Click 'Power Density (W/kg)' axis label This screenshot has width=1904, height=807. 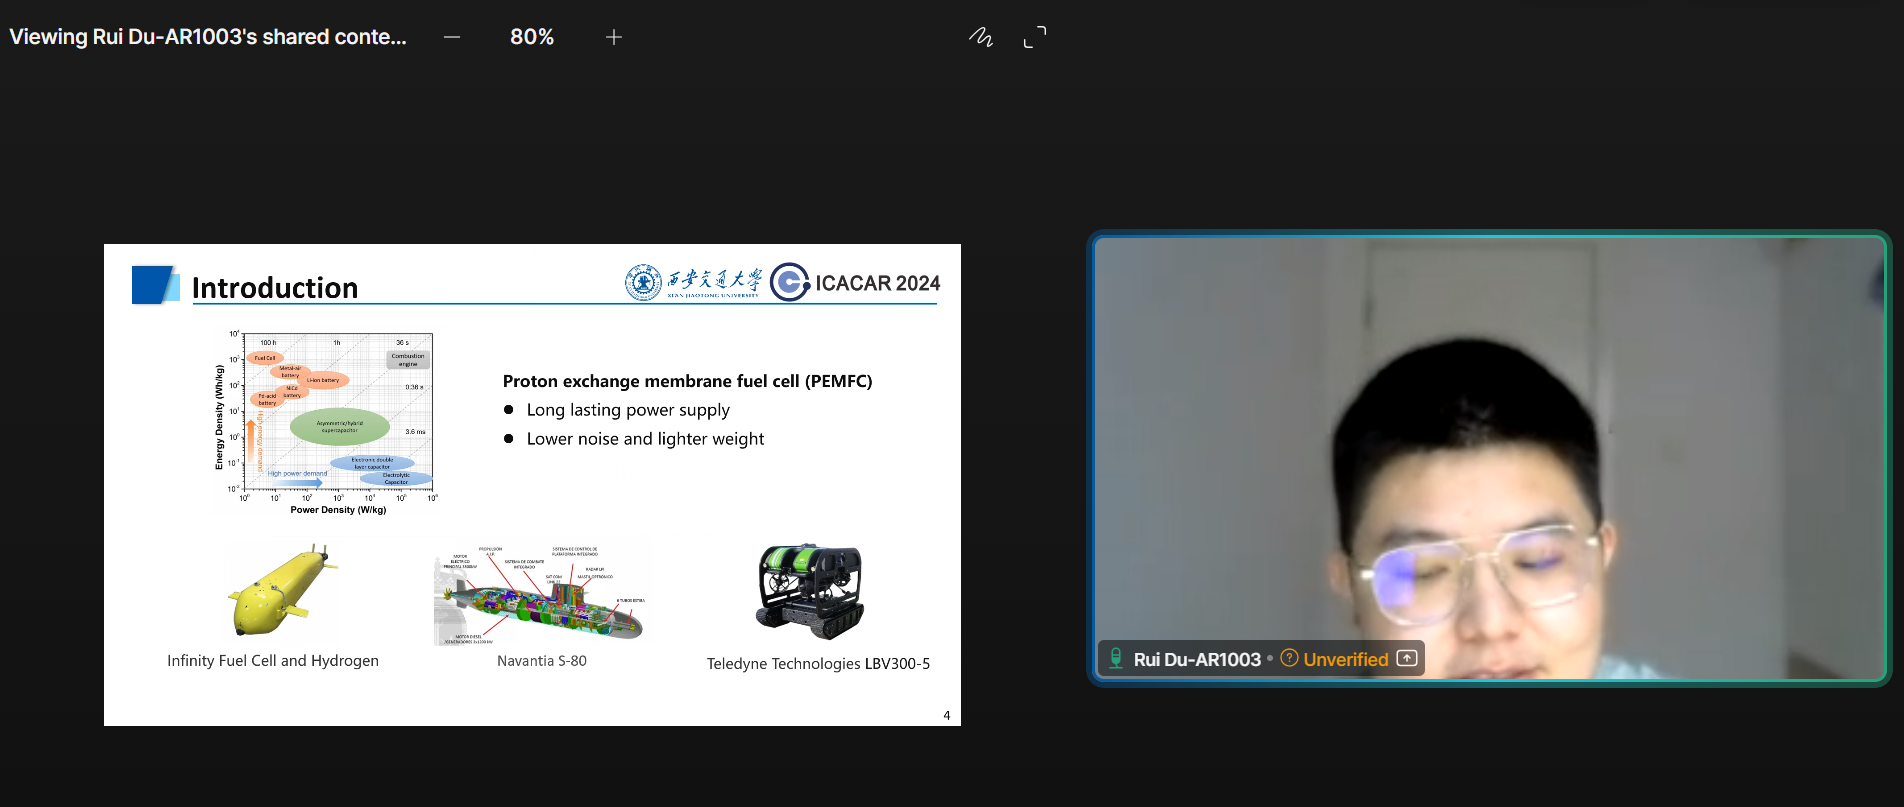click(x=338, y=510)
